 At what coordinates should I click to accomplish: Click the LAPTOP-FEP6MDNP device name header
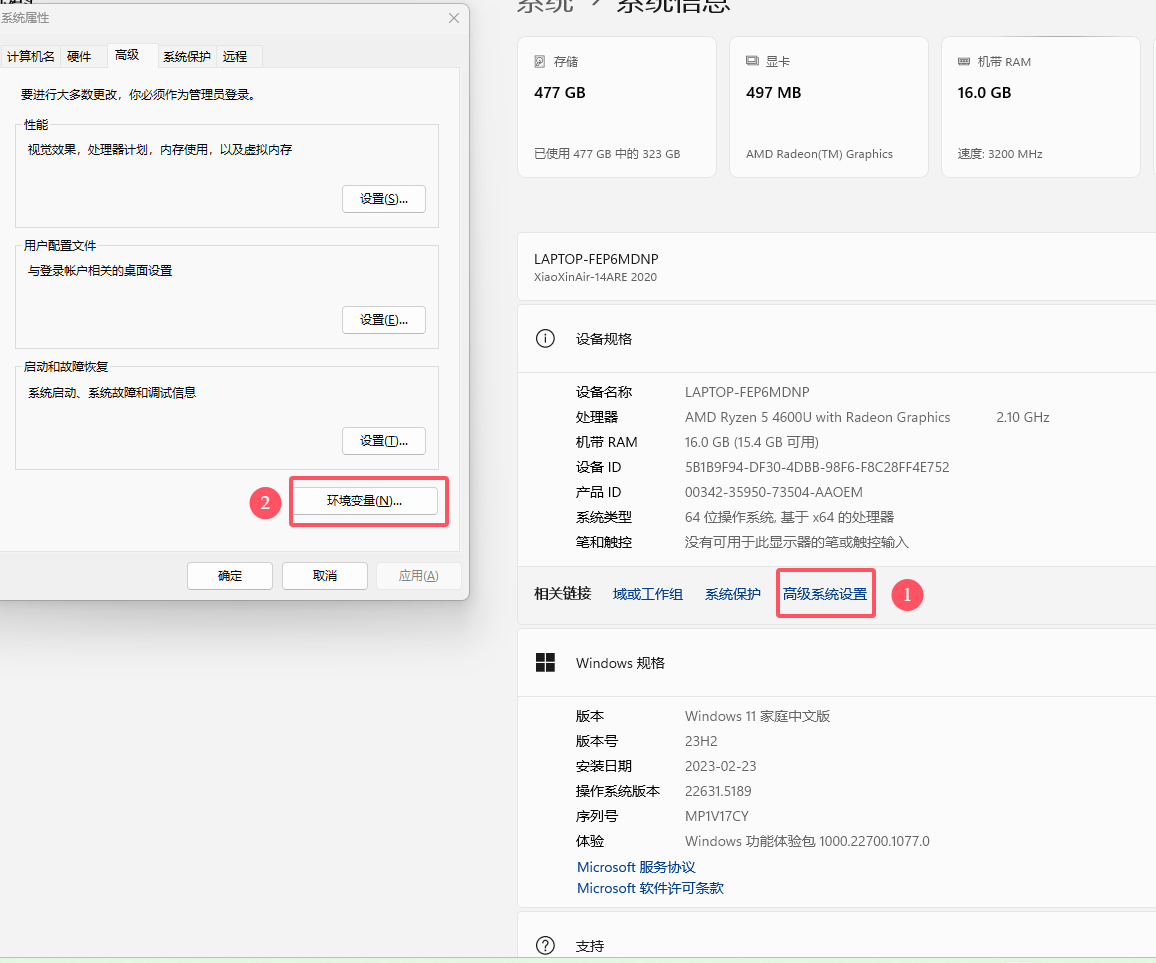pyautogui.click(x=596, y=259)
